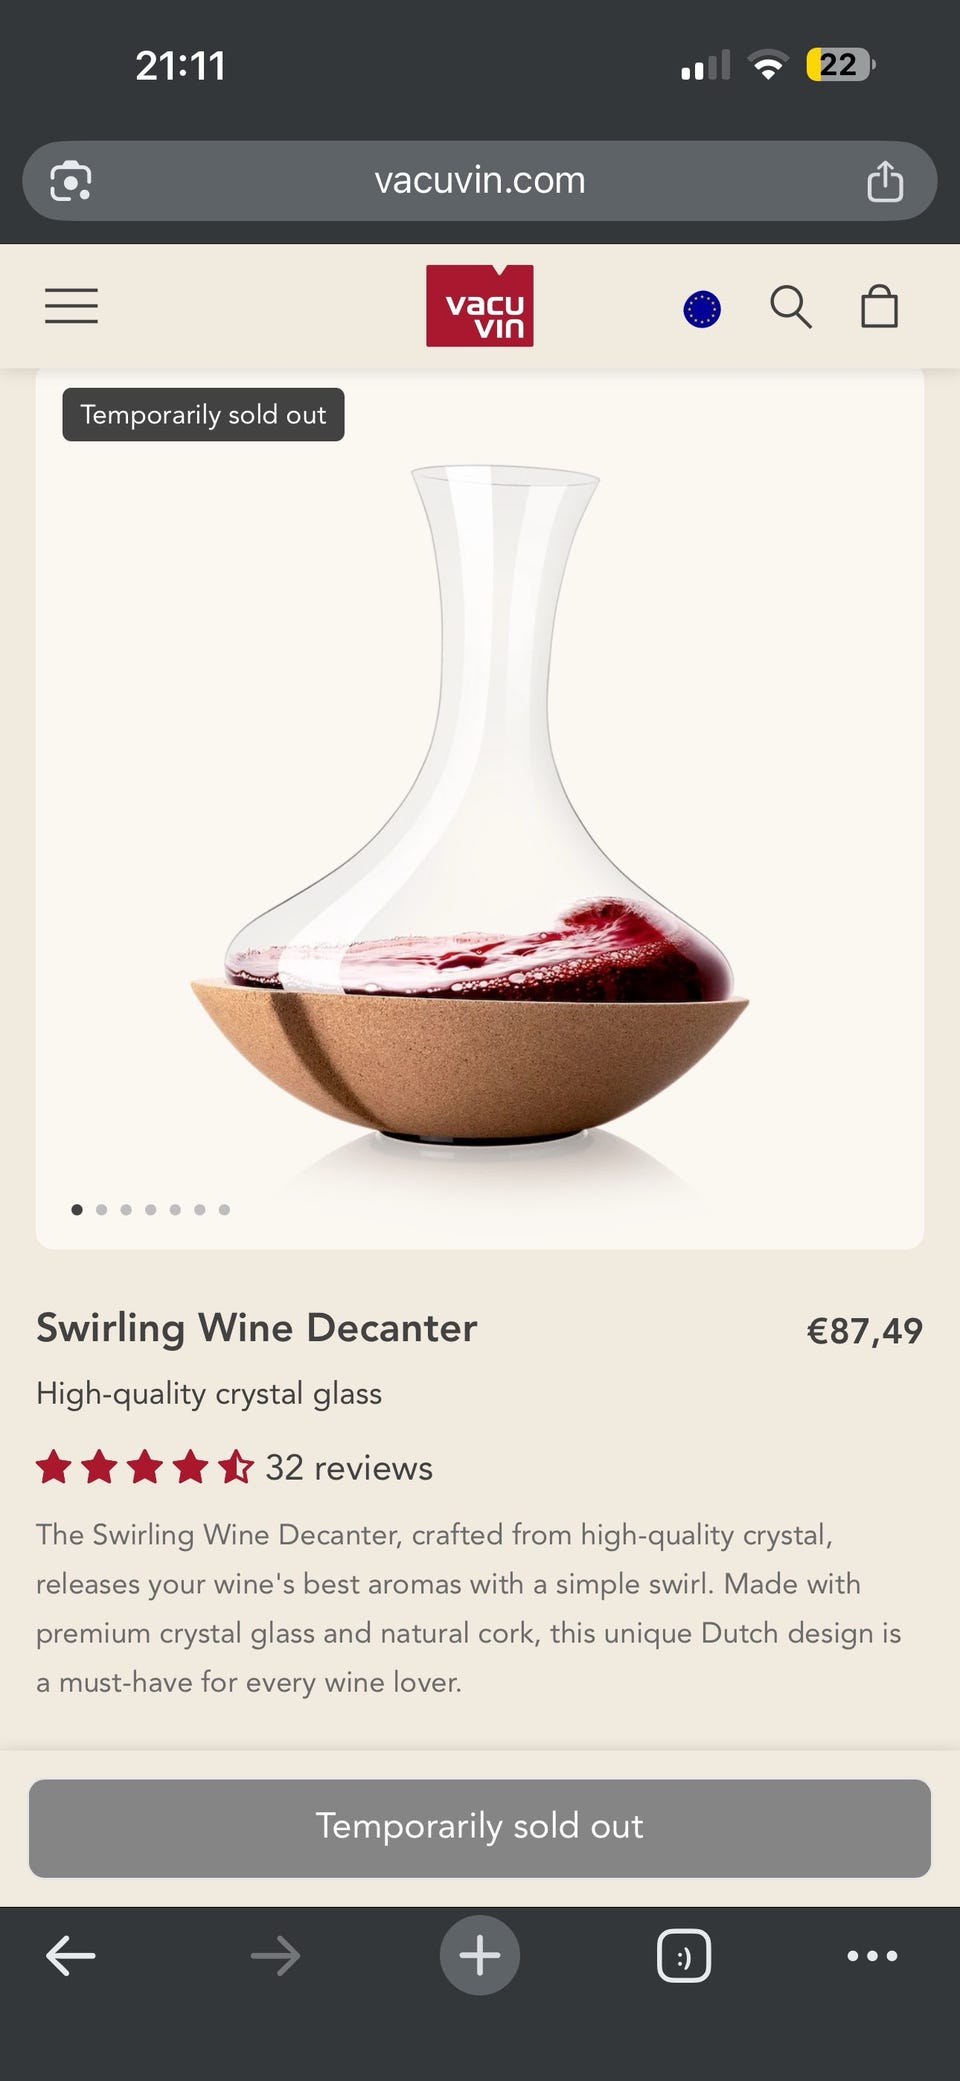This screenshot has width=960, height=2081.
Task: Select the fourth image carousel dot
Action: click(x=150, y=1209)
